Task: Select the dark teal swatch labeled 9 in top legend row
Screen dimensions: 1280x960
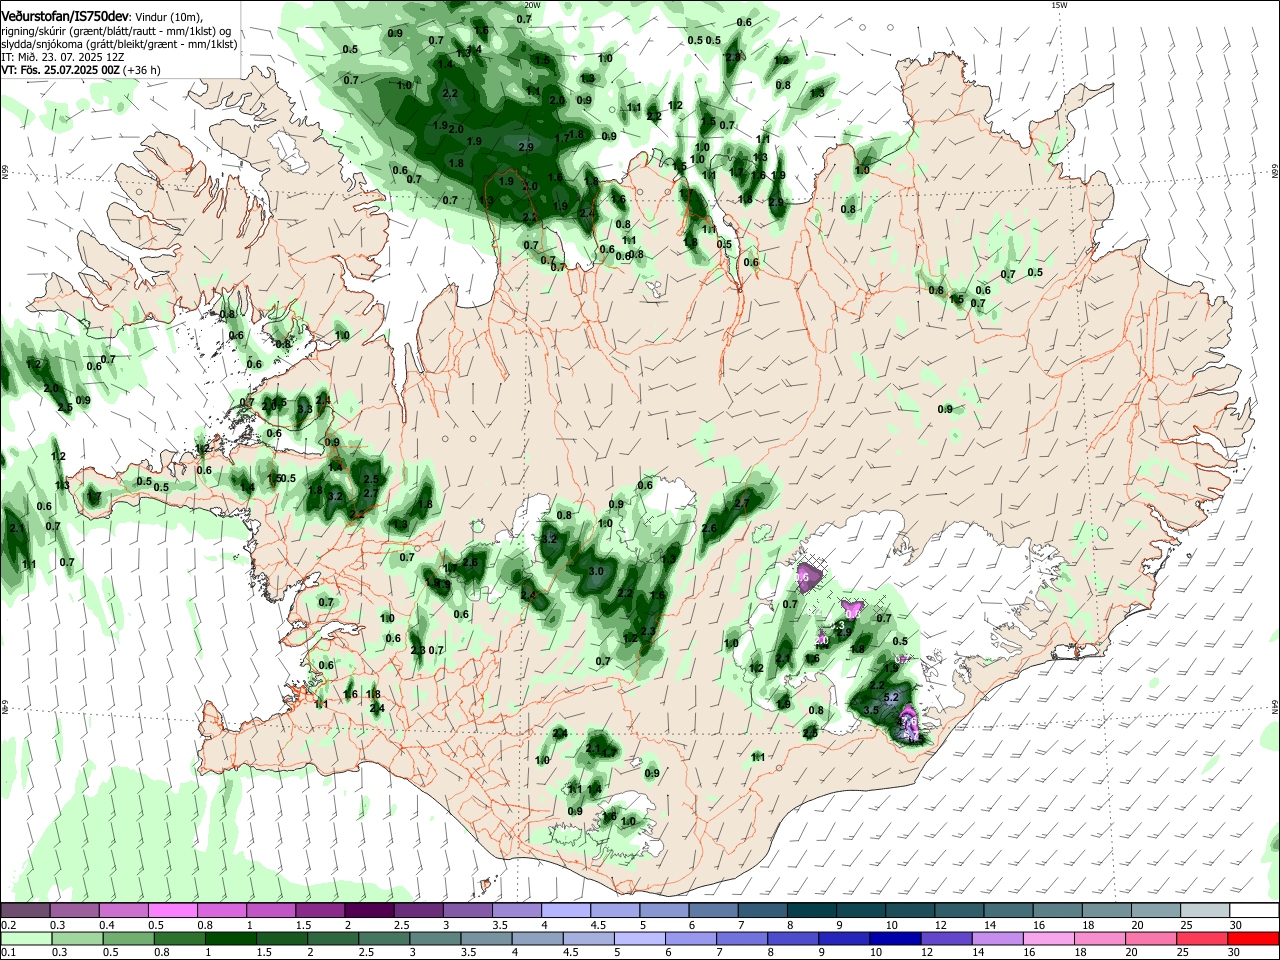Action: click(x=860, y=911)
